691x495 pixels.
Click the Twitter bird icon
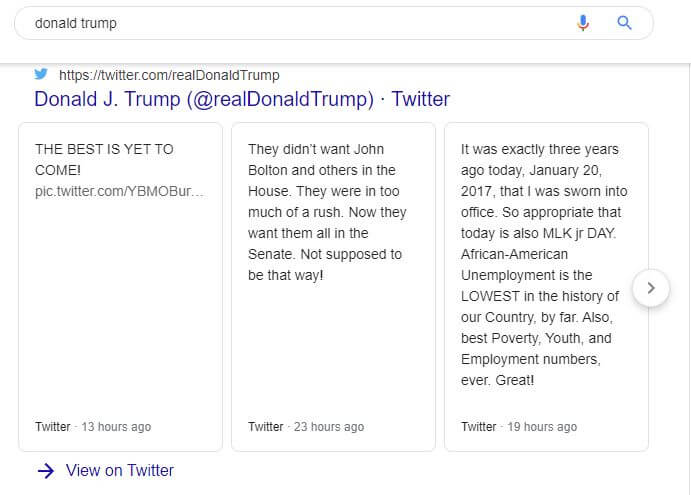coord(41,74)
